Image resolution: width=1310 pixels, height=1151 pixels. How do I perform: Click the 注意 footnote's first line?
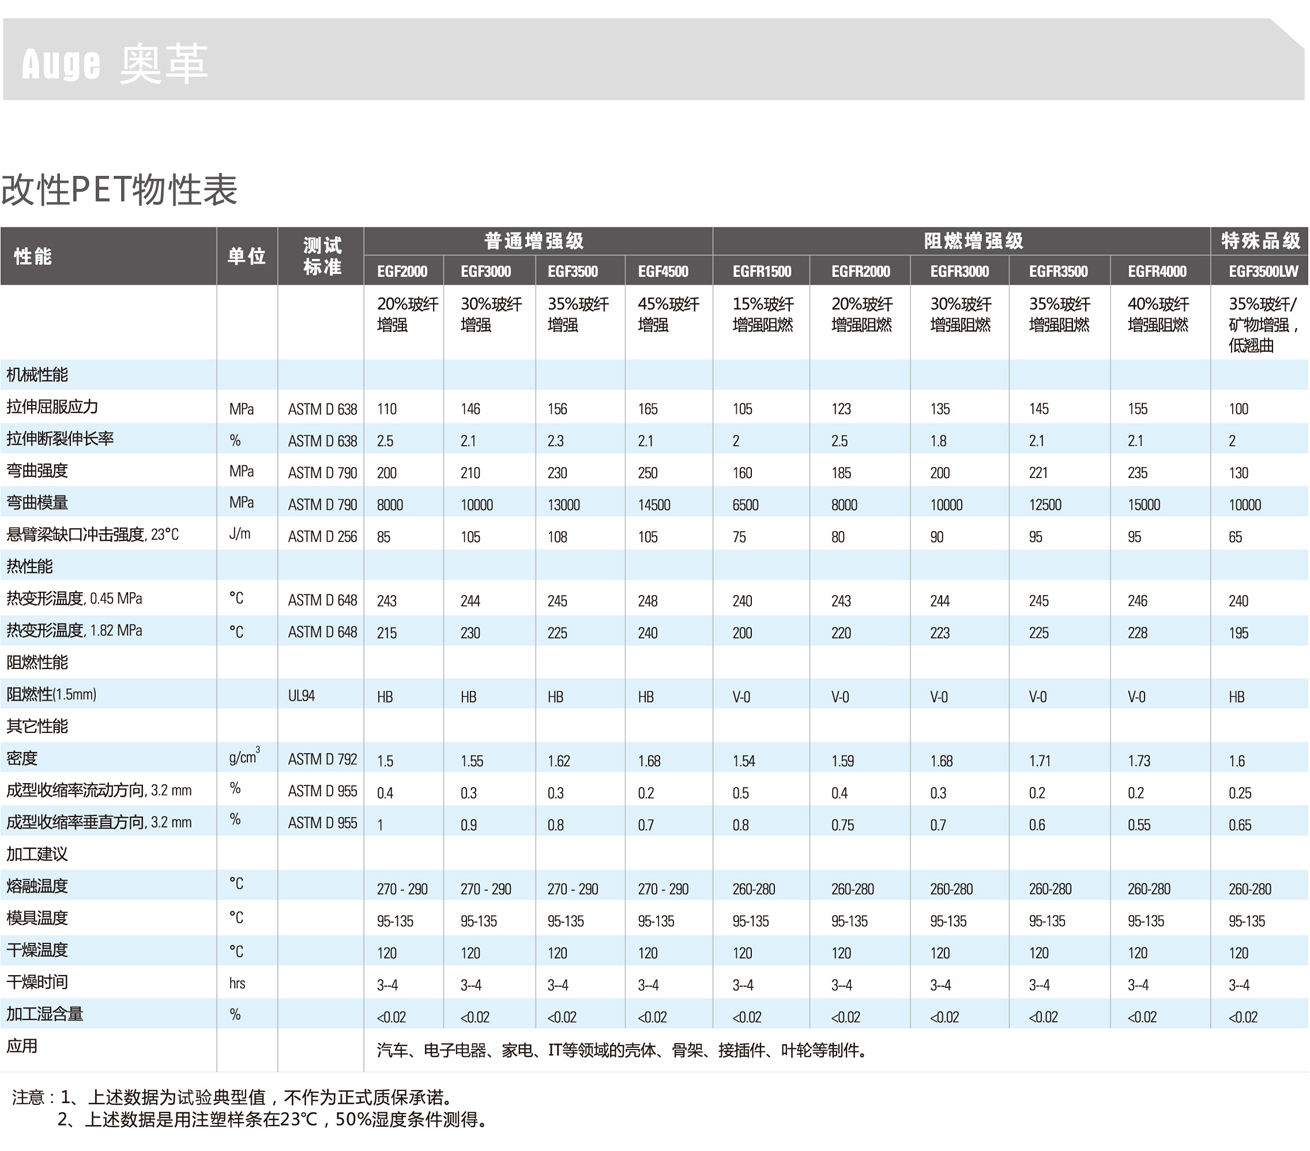click(232, 1097)
